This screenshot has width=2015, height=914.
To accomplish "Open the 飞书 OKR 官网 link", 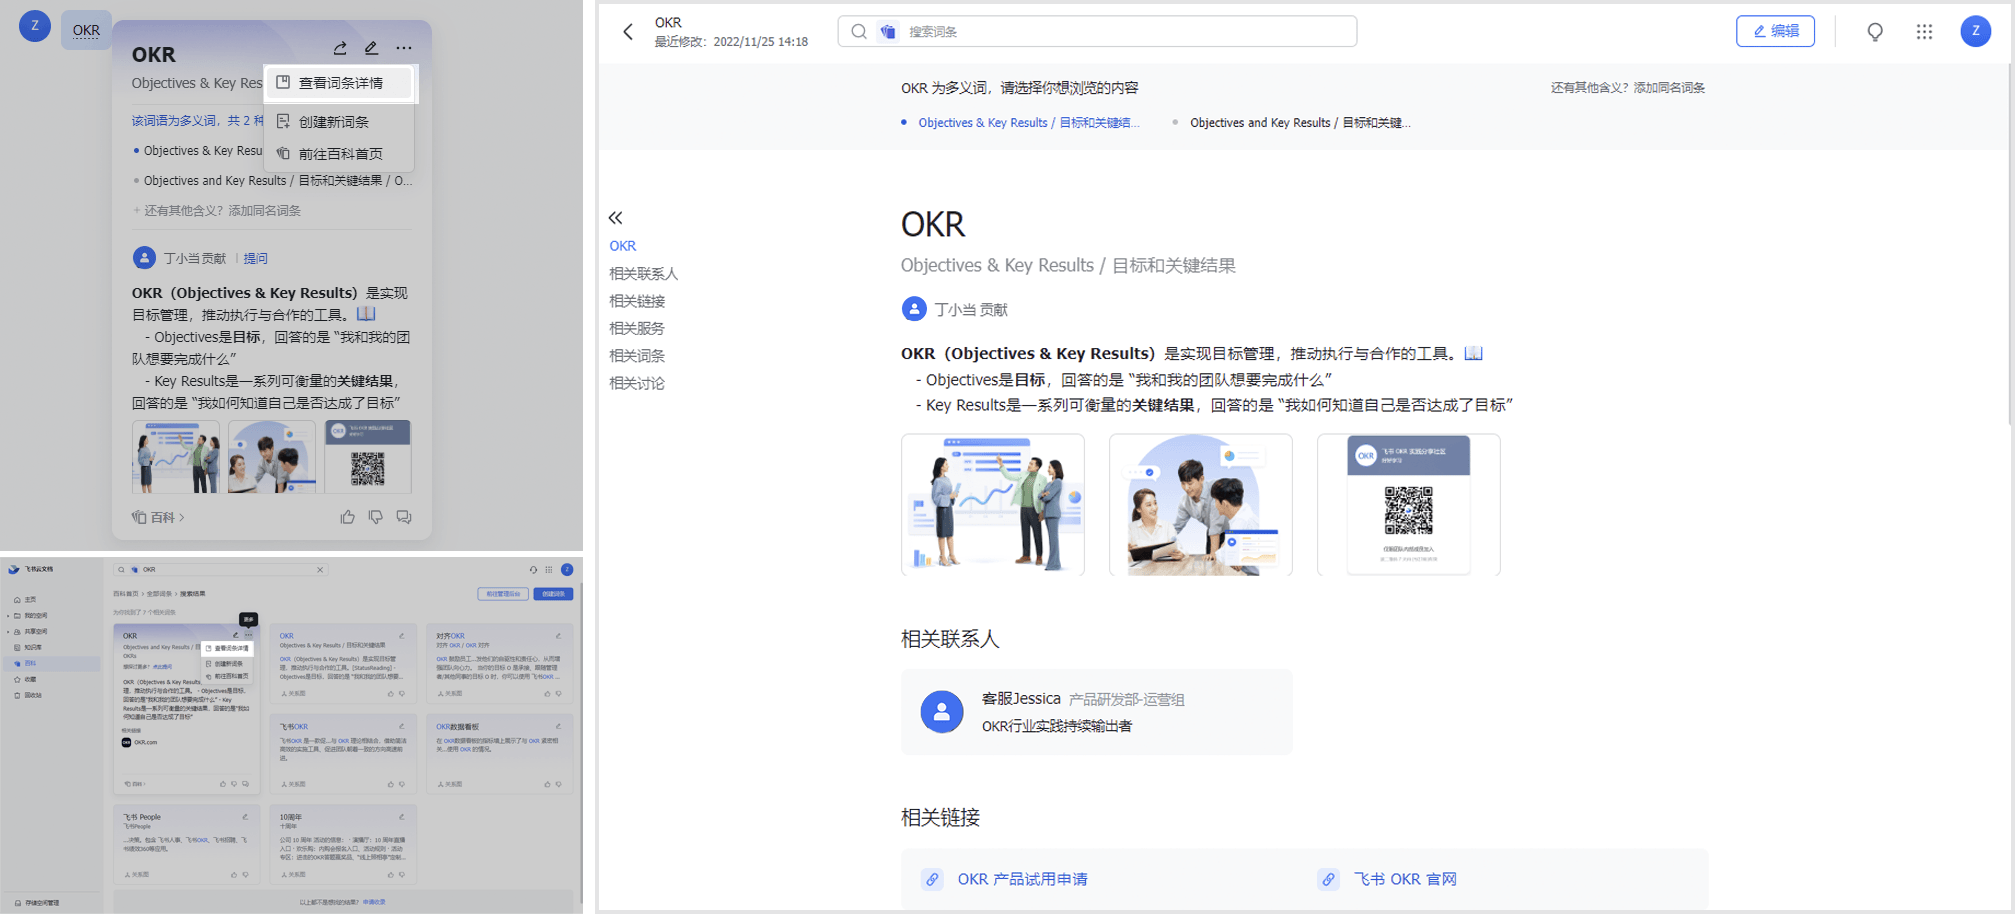I will (x=1405, y=879).
